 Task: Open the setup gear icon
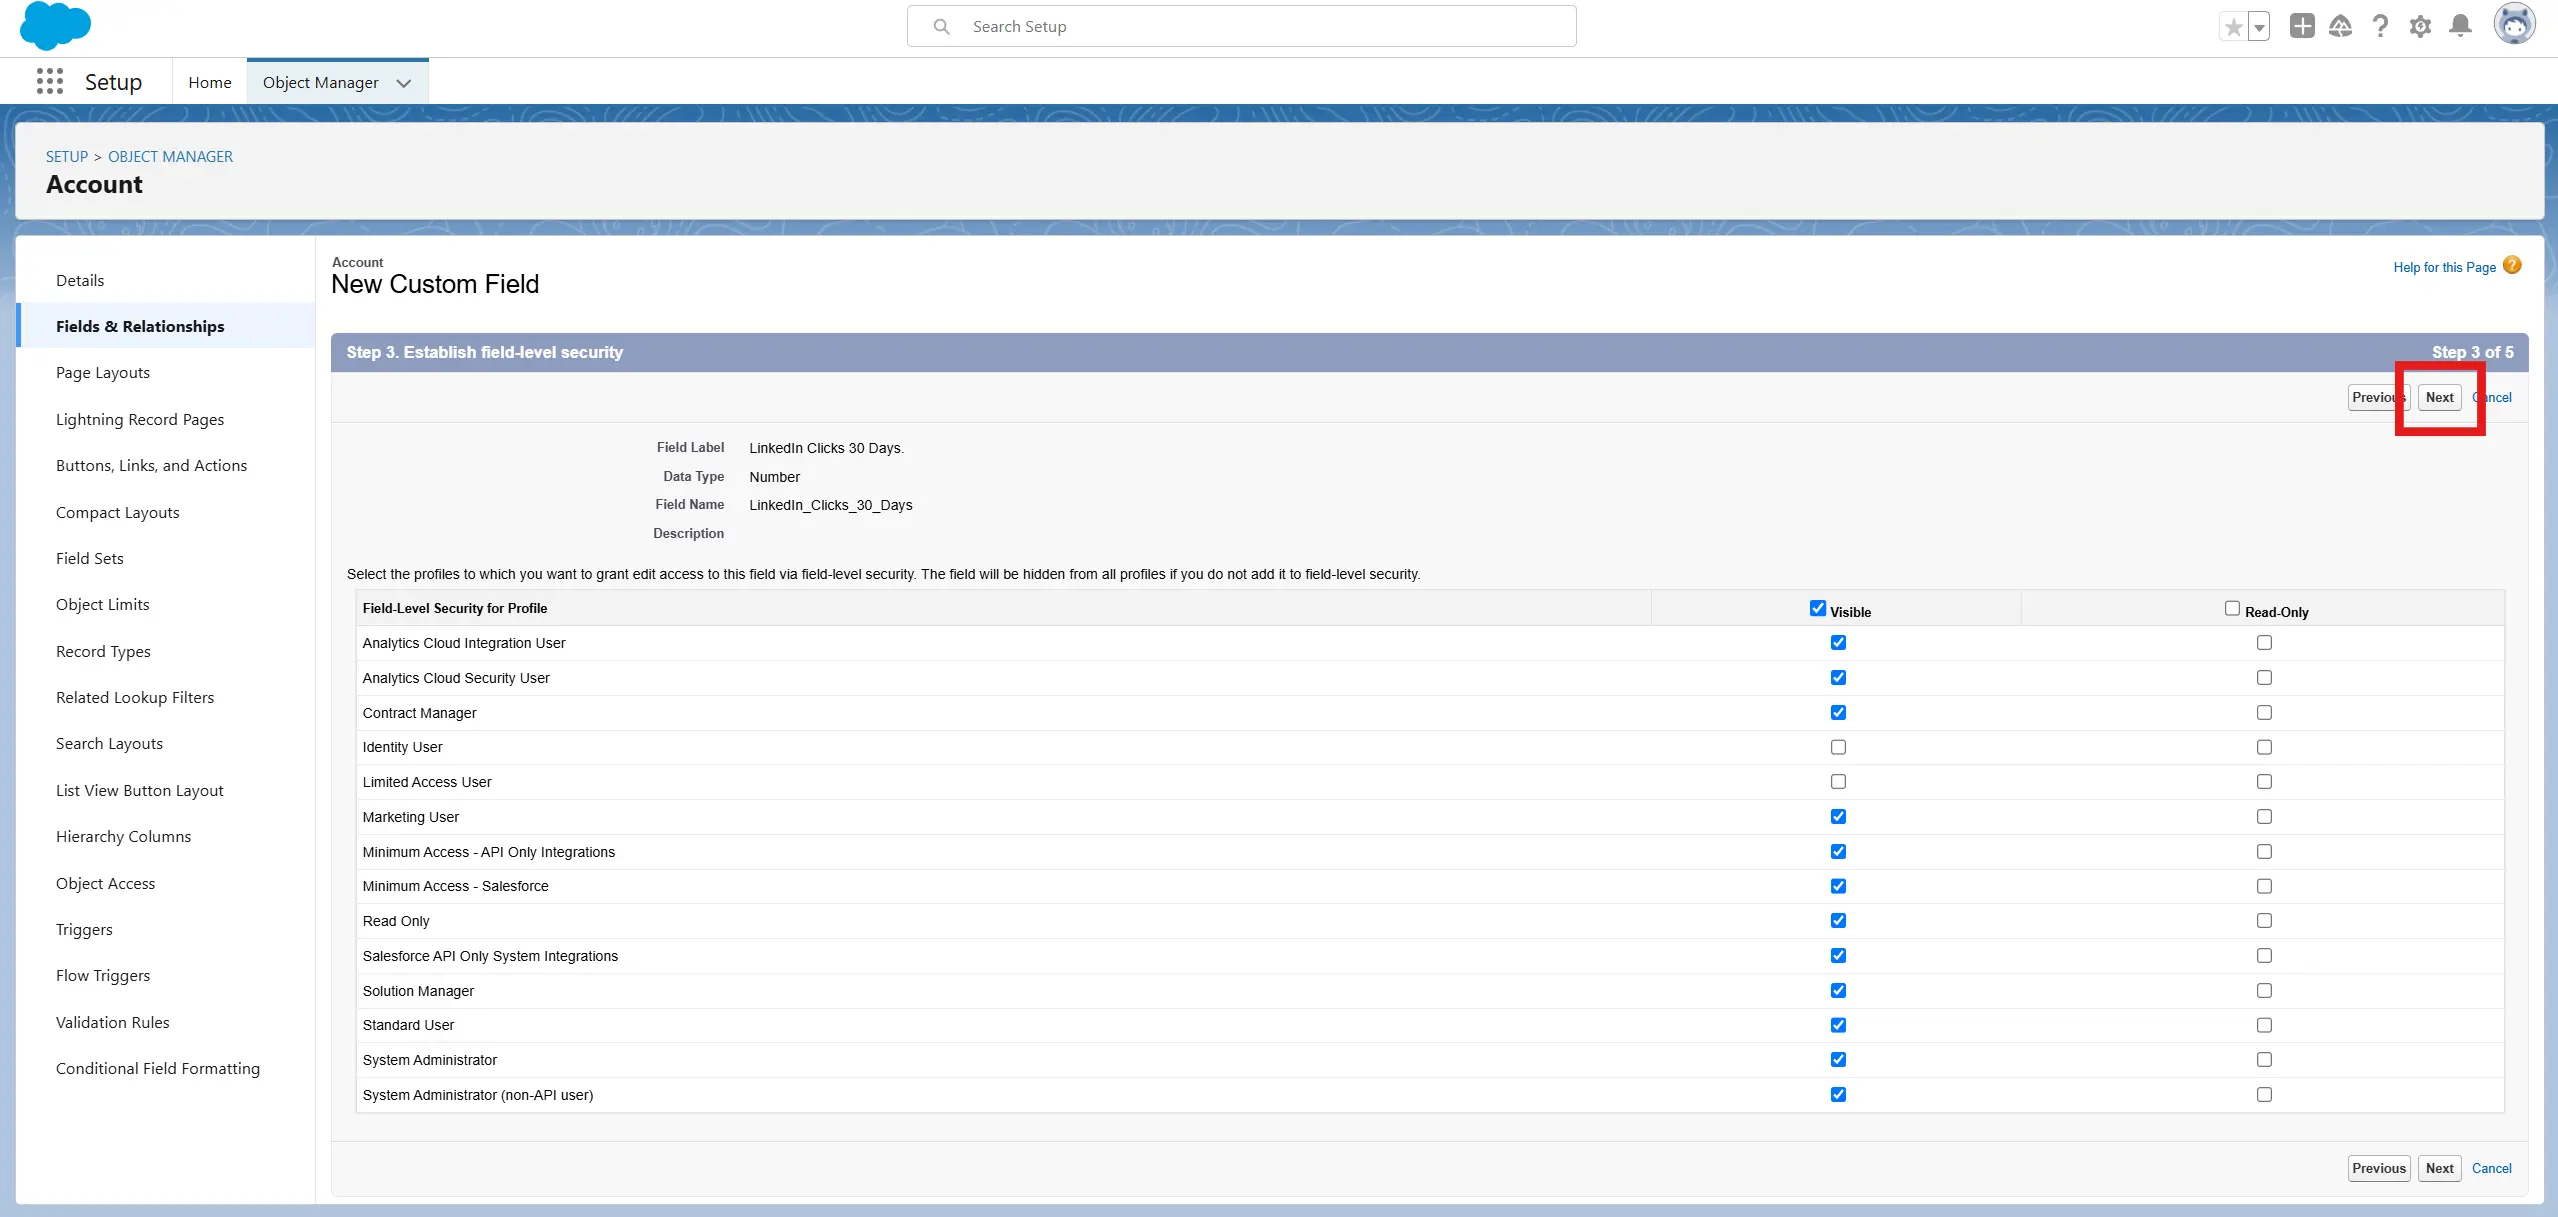click(x=2420, y=27)
